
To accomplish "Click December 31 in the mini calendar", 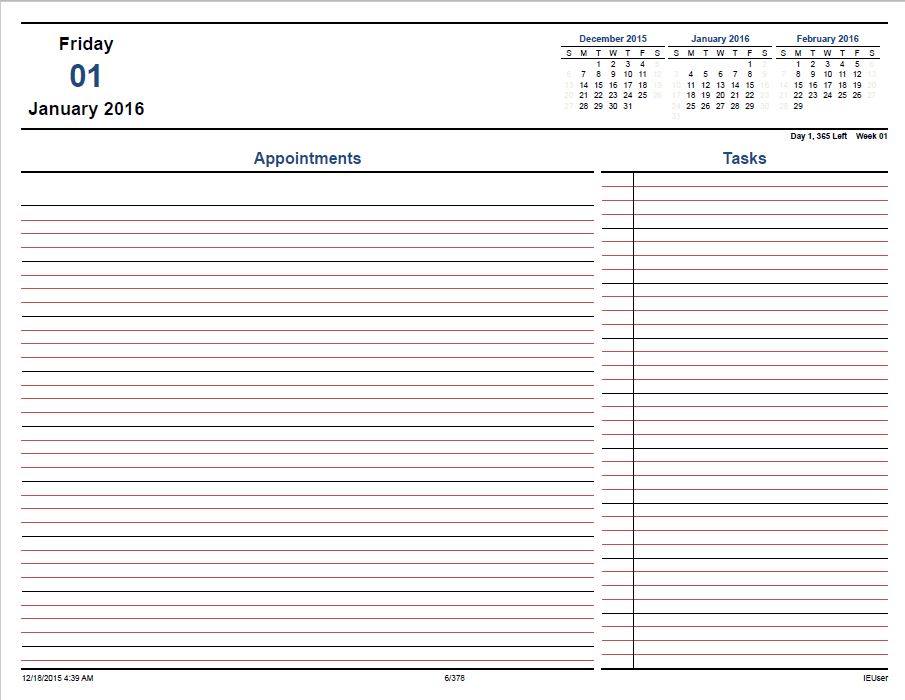I will (x=627, y=106).
